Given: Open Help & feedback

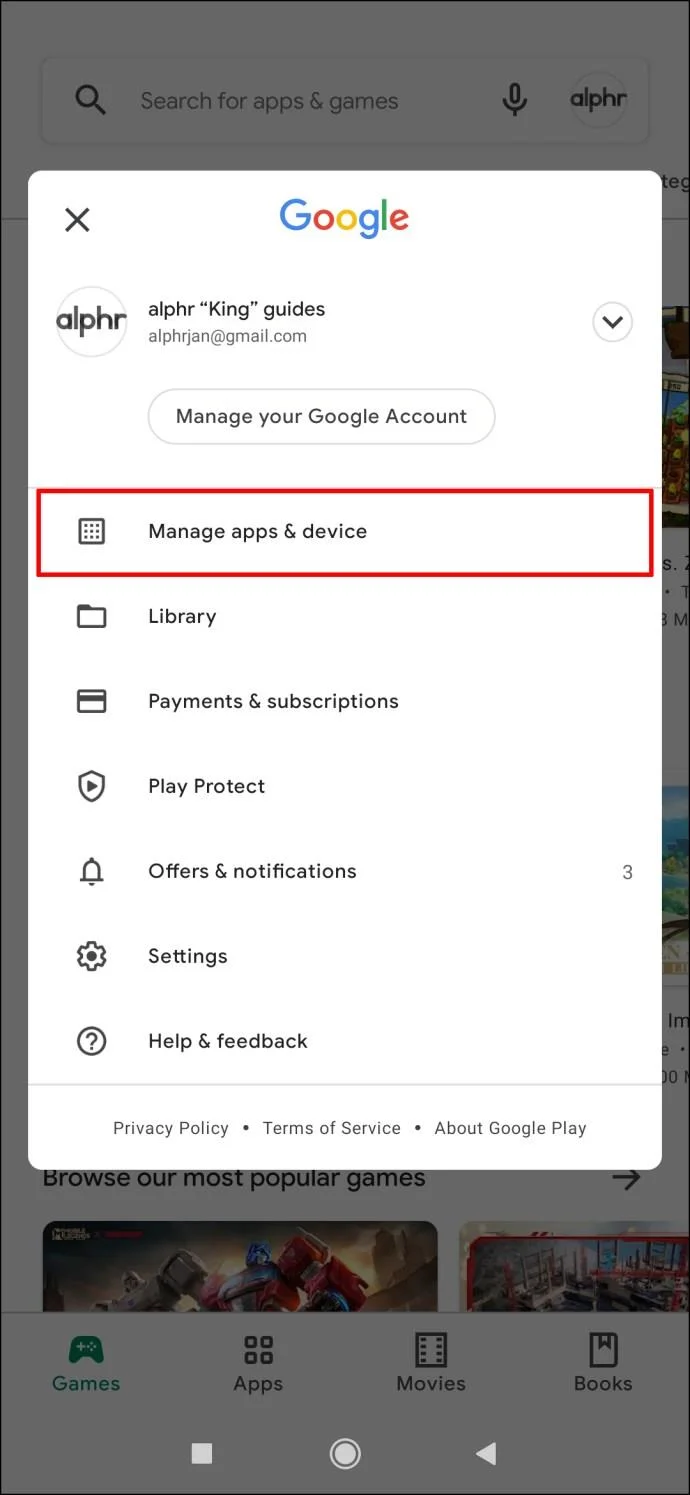Looking at the screenshot, I should [x=345, y=1041].
